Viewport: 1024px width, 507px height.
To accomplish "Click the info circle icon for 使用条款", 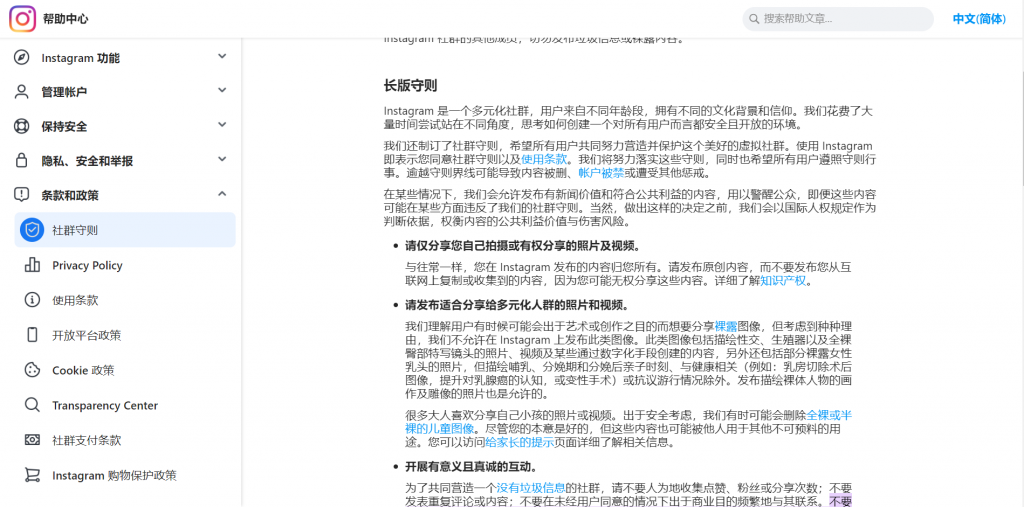I will tap(32, 300).
